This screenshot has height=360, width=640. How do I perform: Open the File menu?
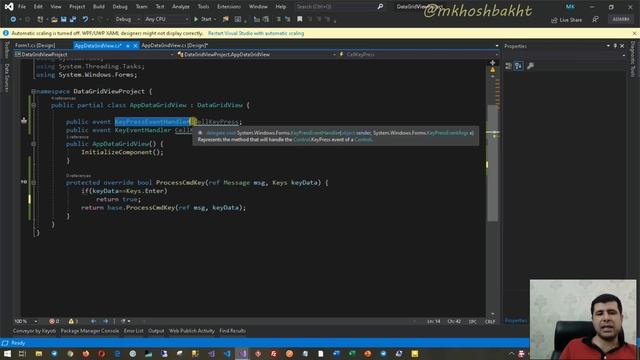point(22,7)
